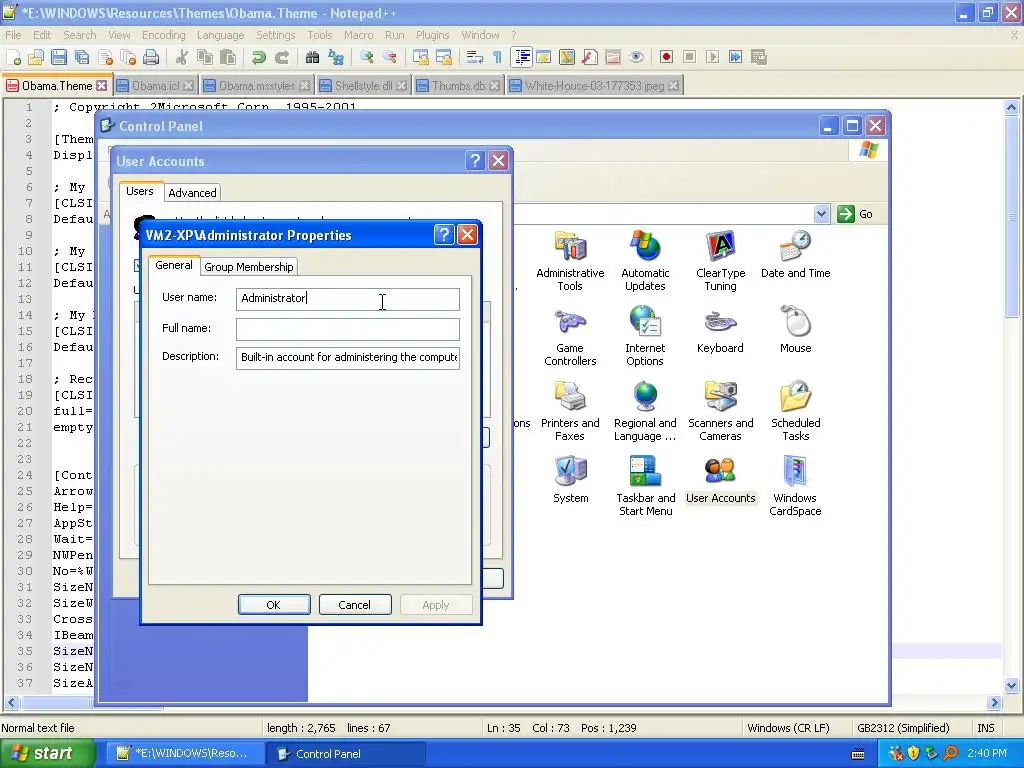Toggle the Word wrap toolbar icon
Image resolution: width=1024 pixels, height=768 pixels.
tap(475, 57)
